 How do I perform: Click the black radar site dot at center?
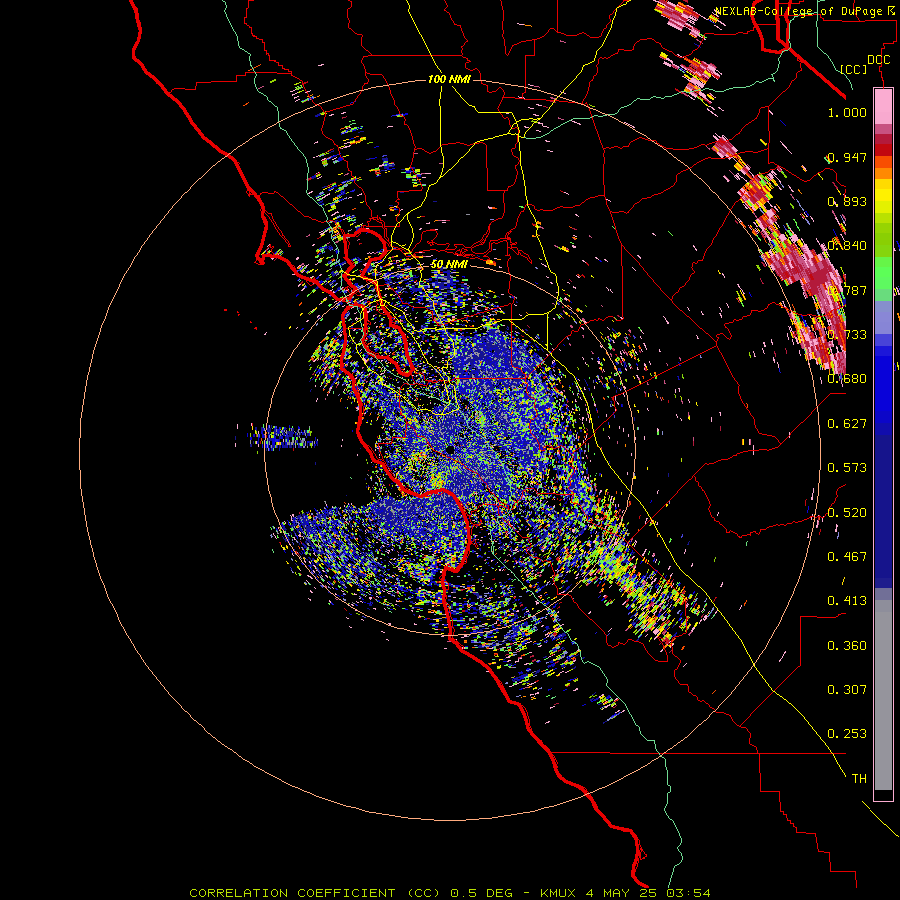click(451, 449)
